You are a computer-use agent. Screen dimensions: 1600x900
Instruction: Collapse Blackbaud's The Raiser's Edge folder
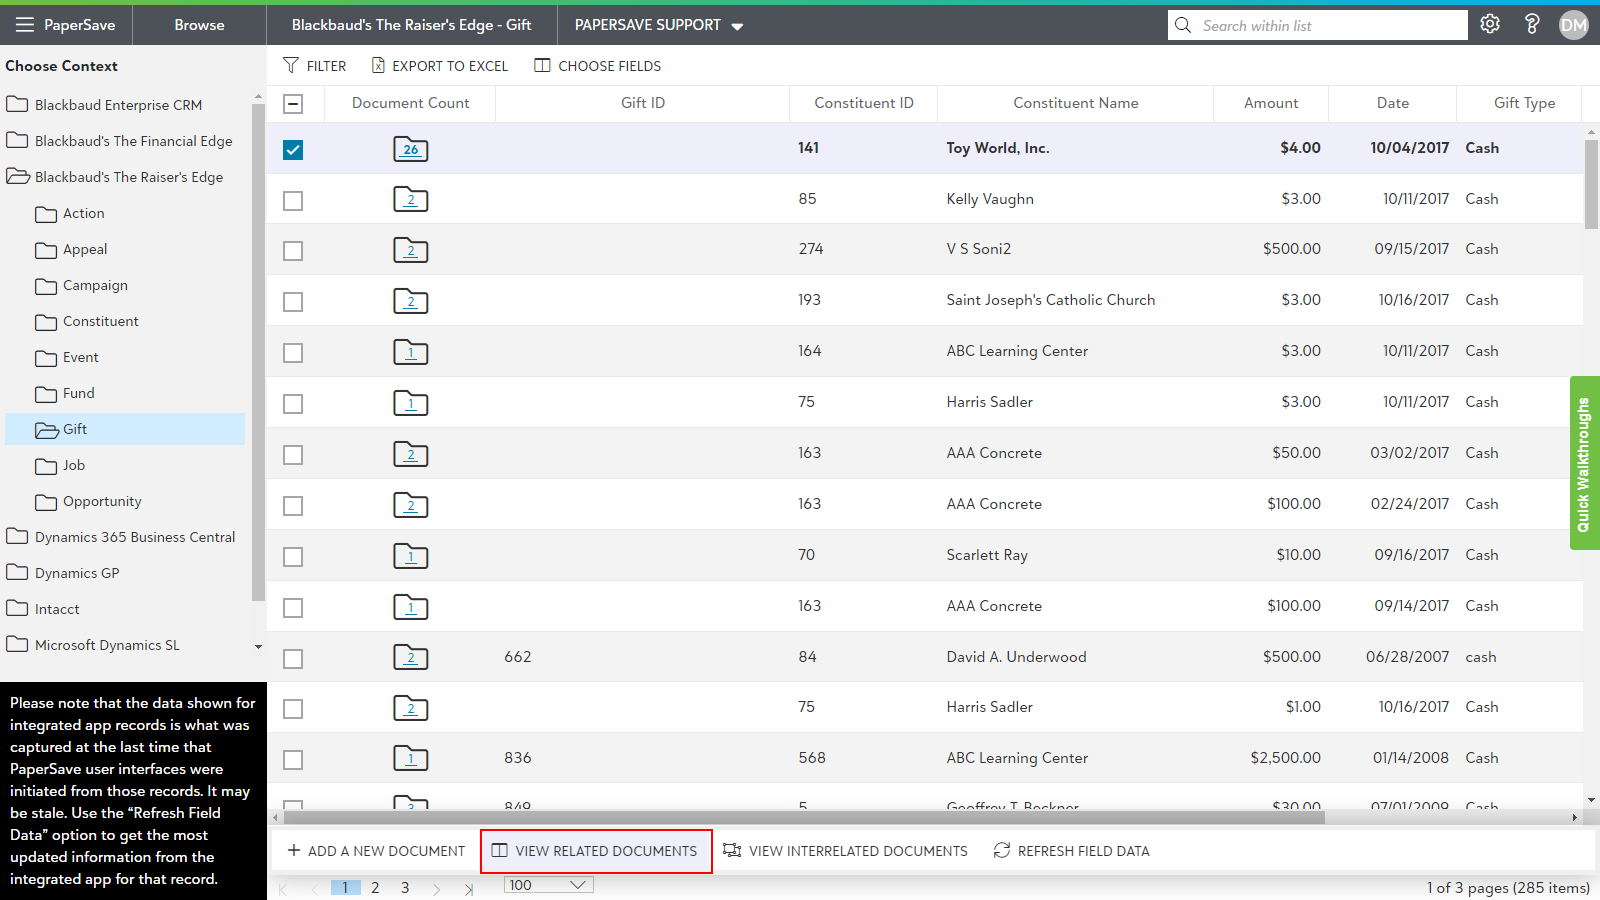pyautogui.click(x=18, y=177)
